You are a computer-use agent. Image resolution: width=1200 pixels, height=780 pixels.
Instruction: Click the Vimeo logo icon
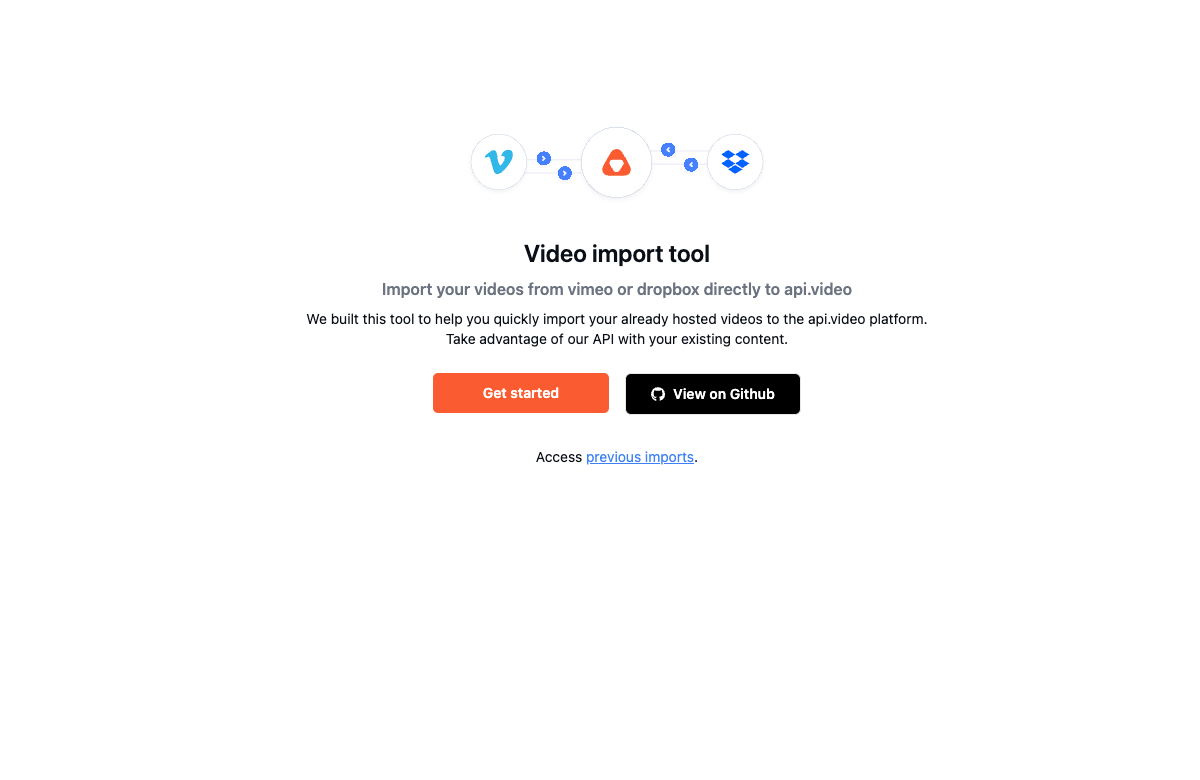[499, 162]
